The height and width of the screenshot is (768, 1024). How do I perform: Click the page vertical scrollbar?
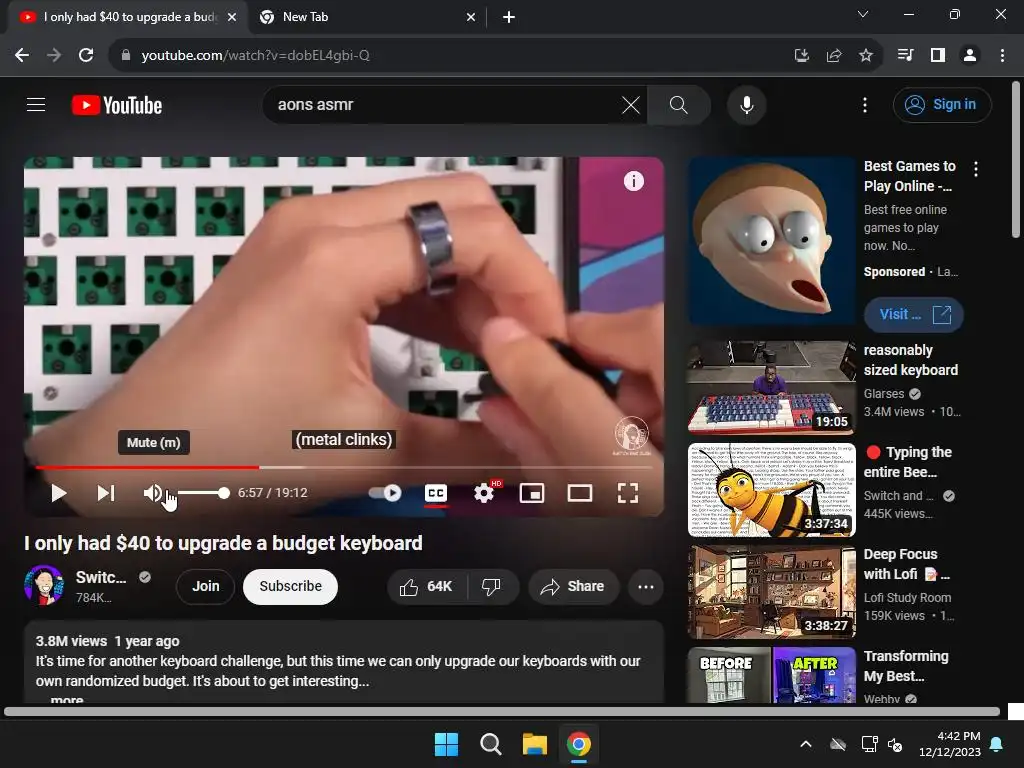tap(1016, 160)
